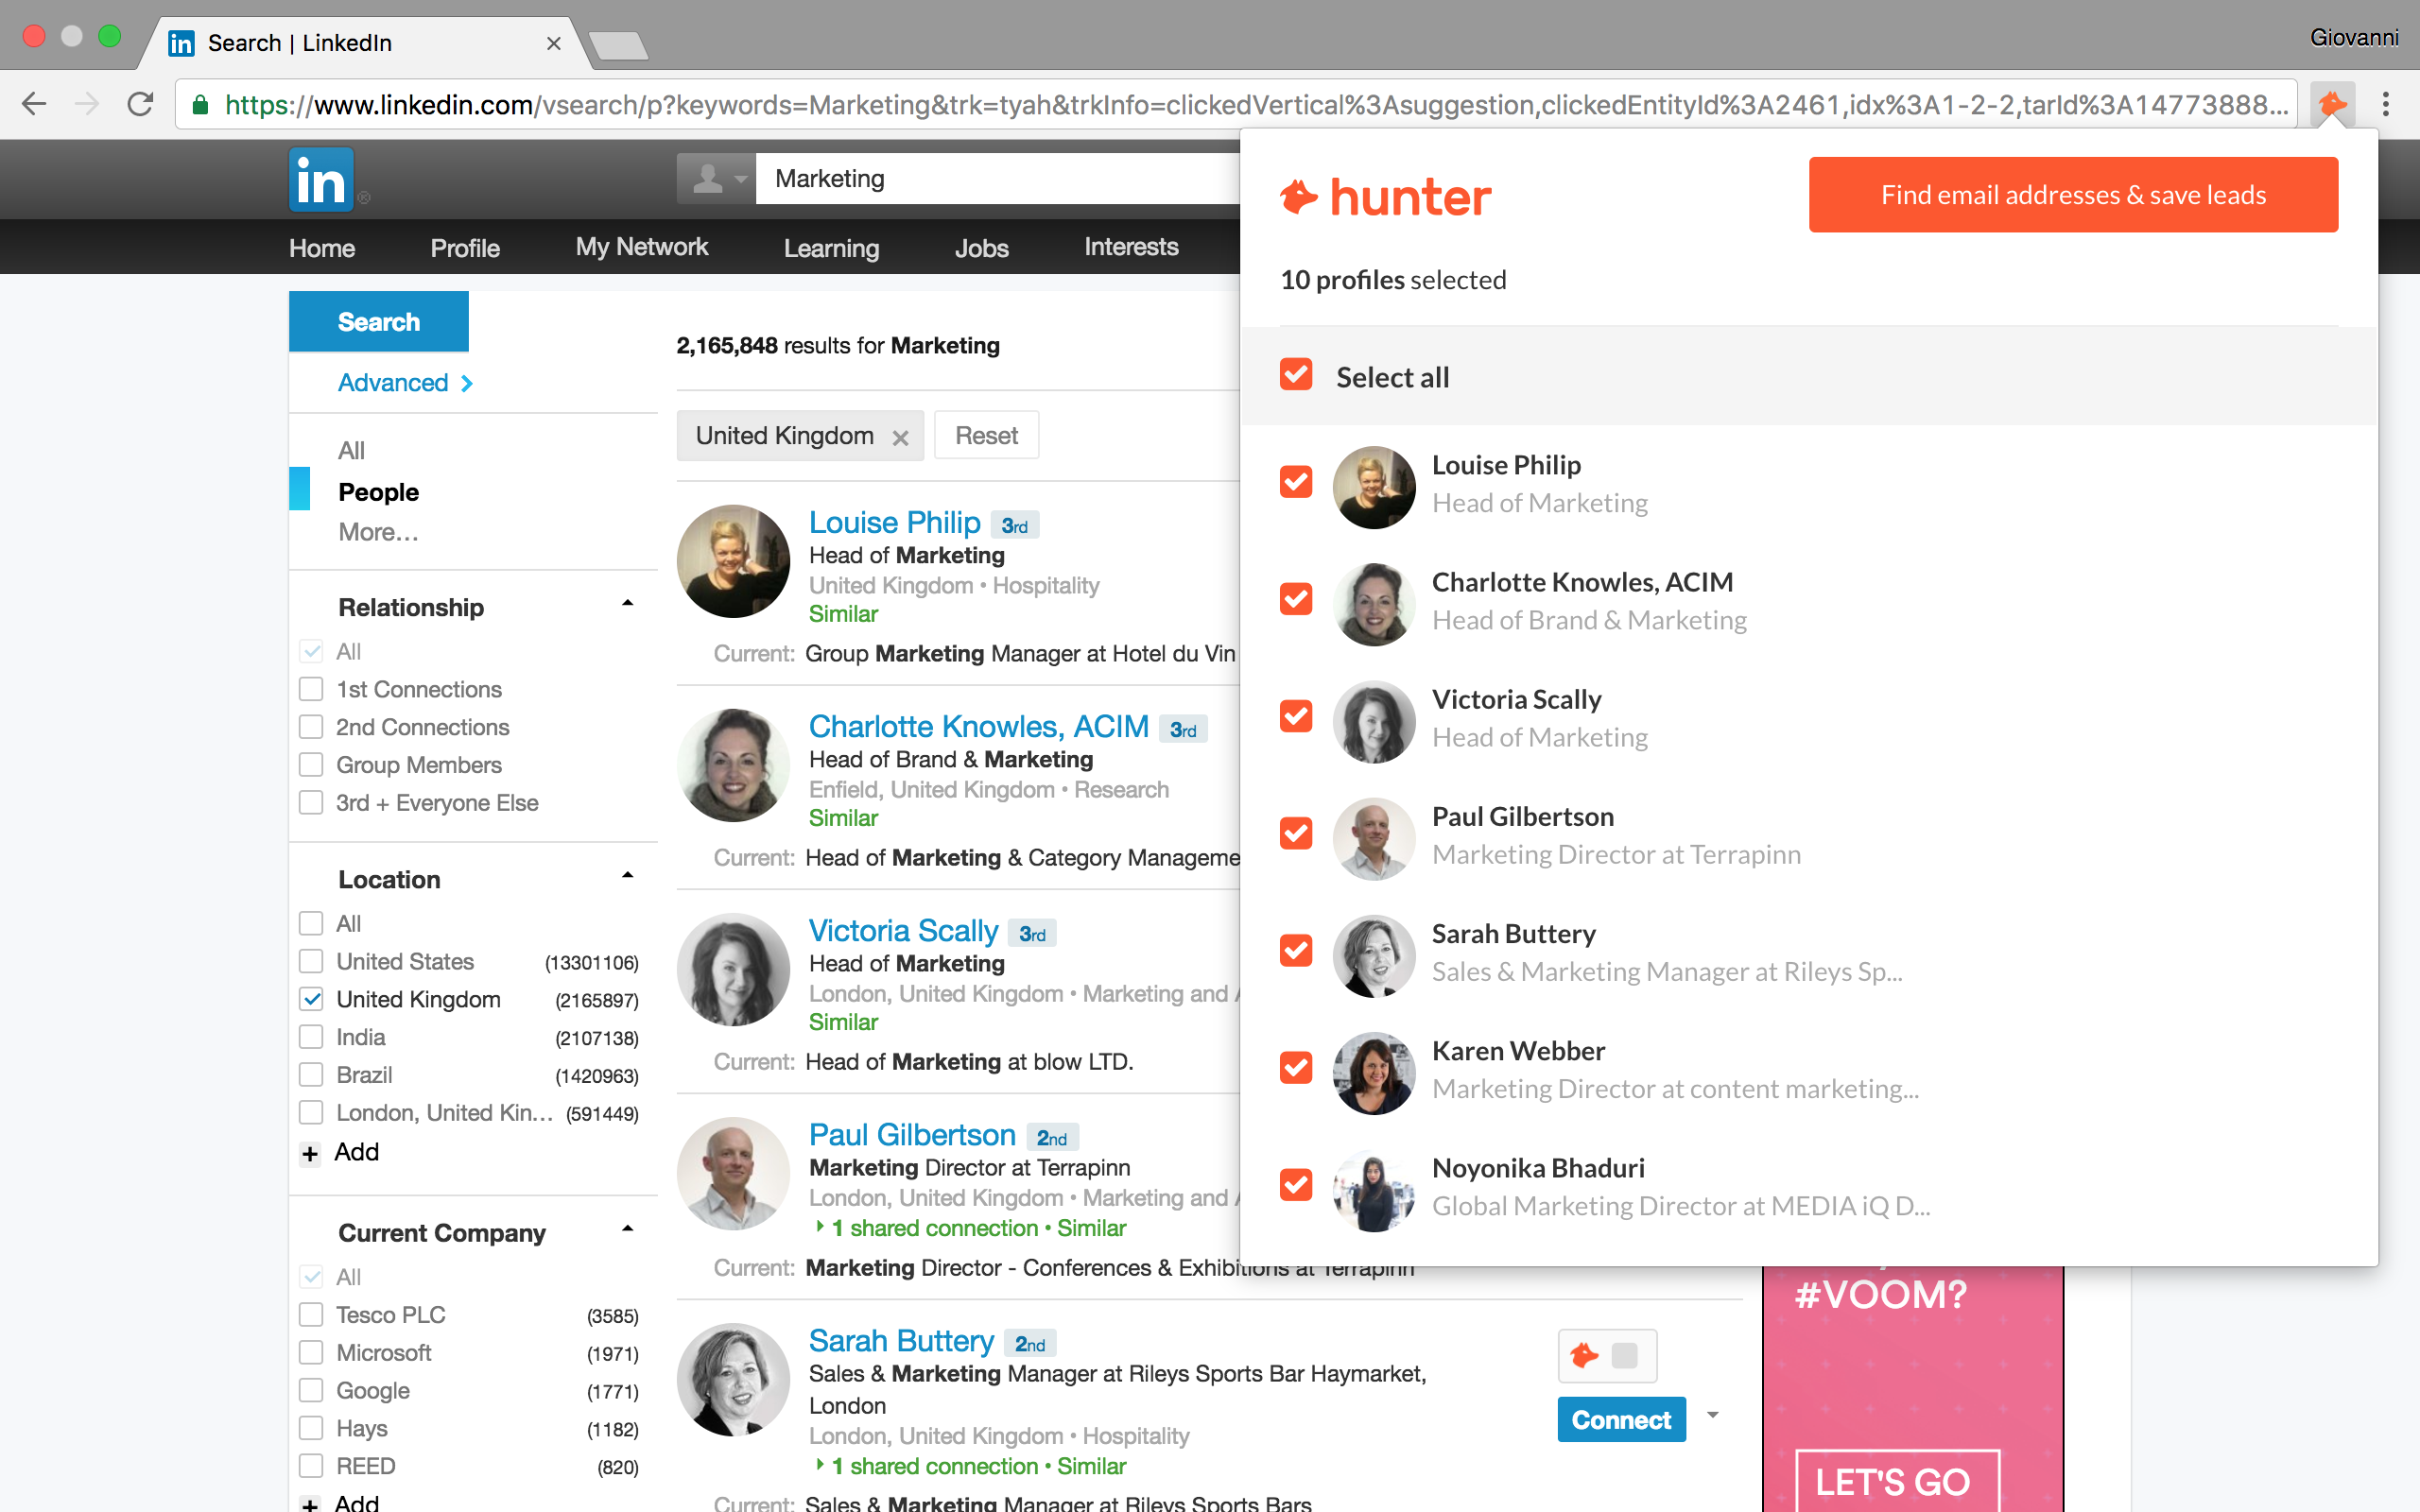Open Paul Gilbertson's photo in search results
Screen dimensions: 2420x1512
733,1173
